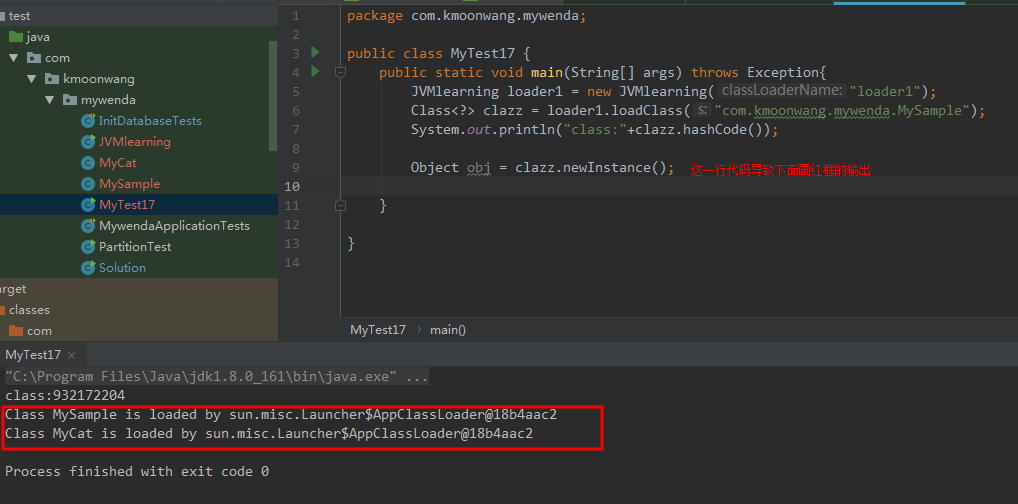Click the Solution class icon
Screen dimensions: 1018x504
point(88,268)
